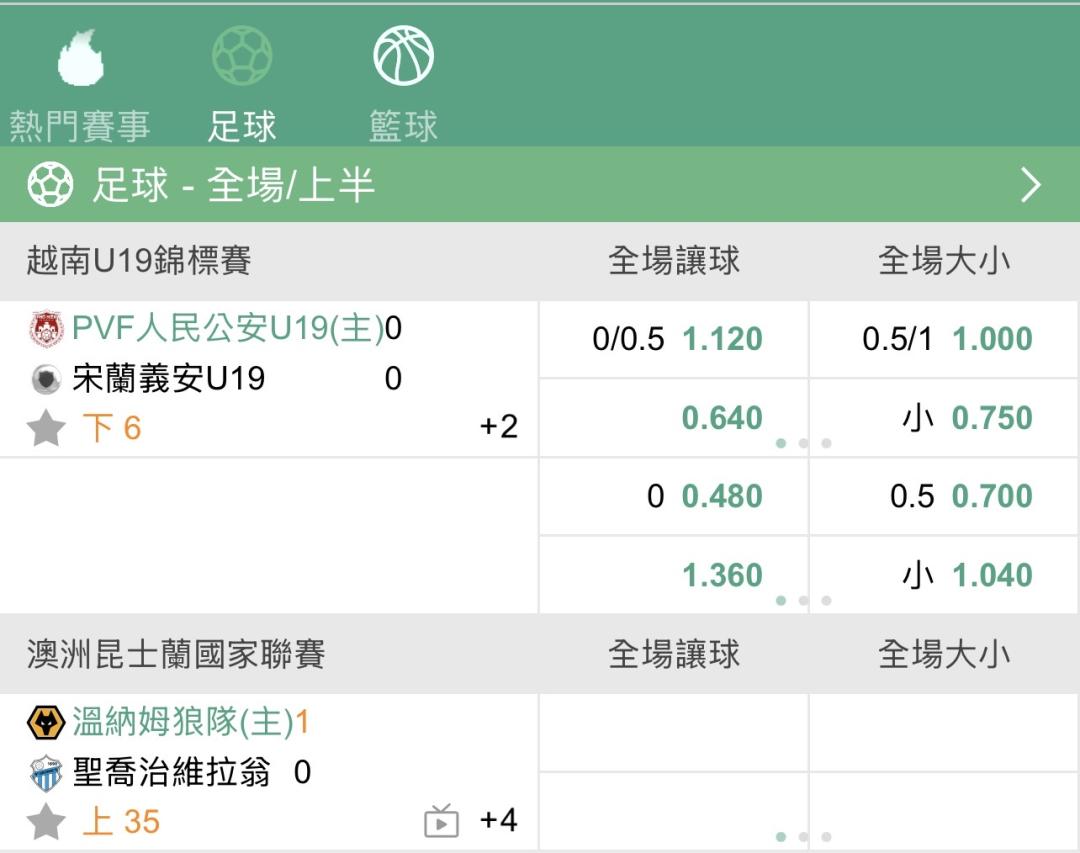The width and height of the screenshot is (1080, 853).
Task: Favorite the 溫納姆狼隊 match star
Action: click(46, 823)
